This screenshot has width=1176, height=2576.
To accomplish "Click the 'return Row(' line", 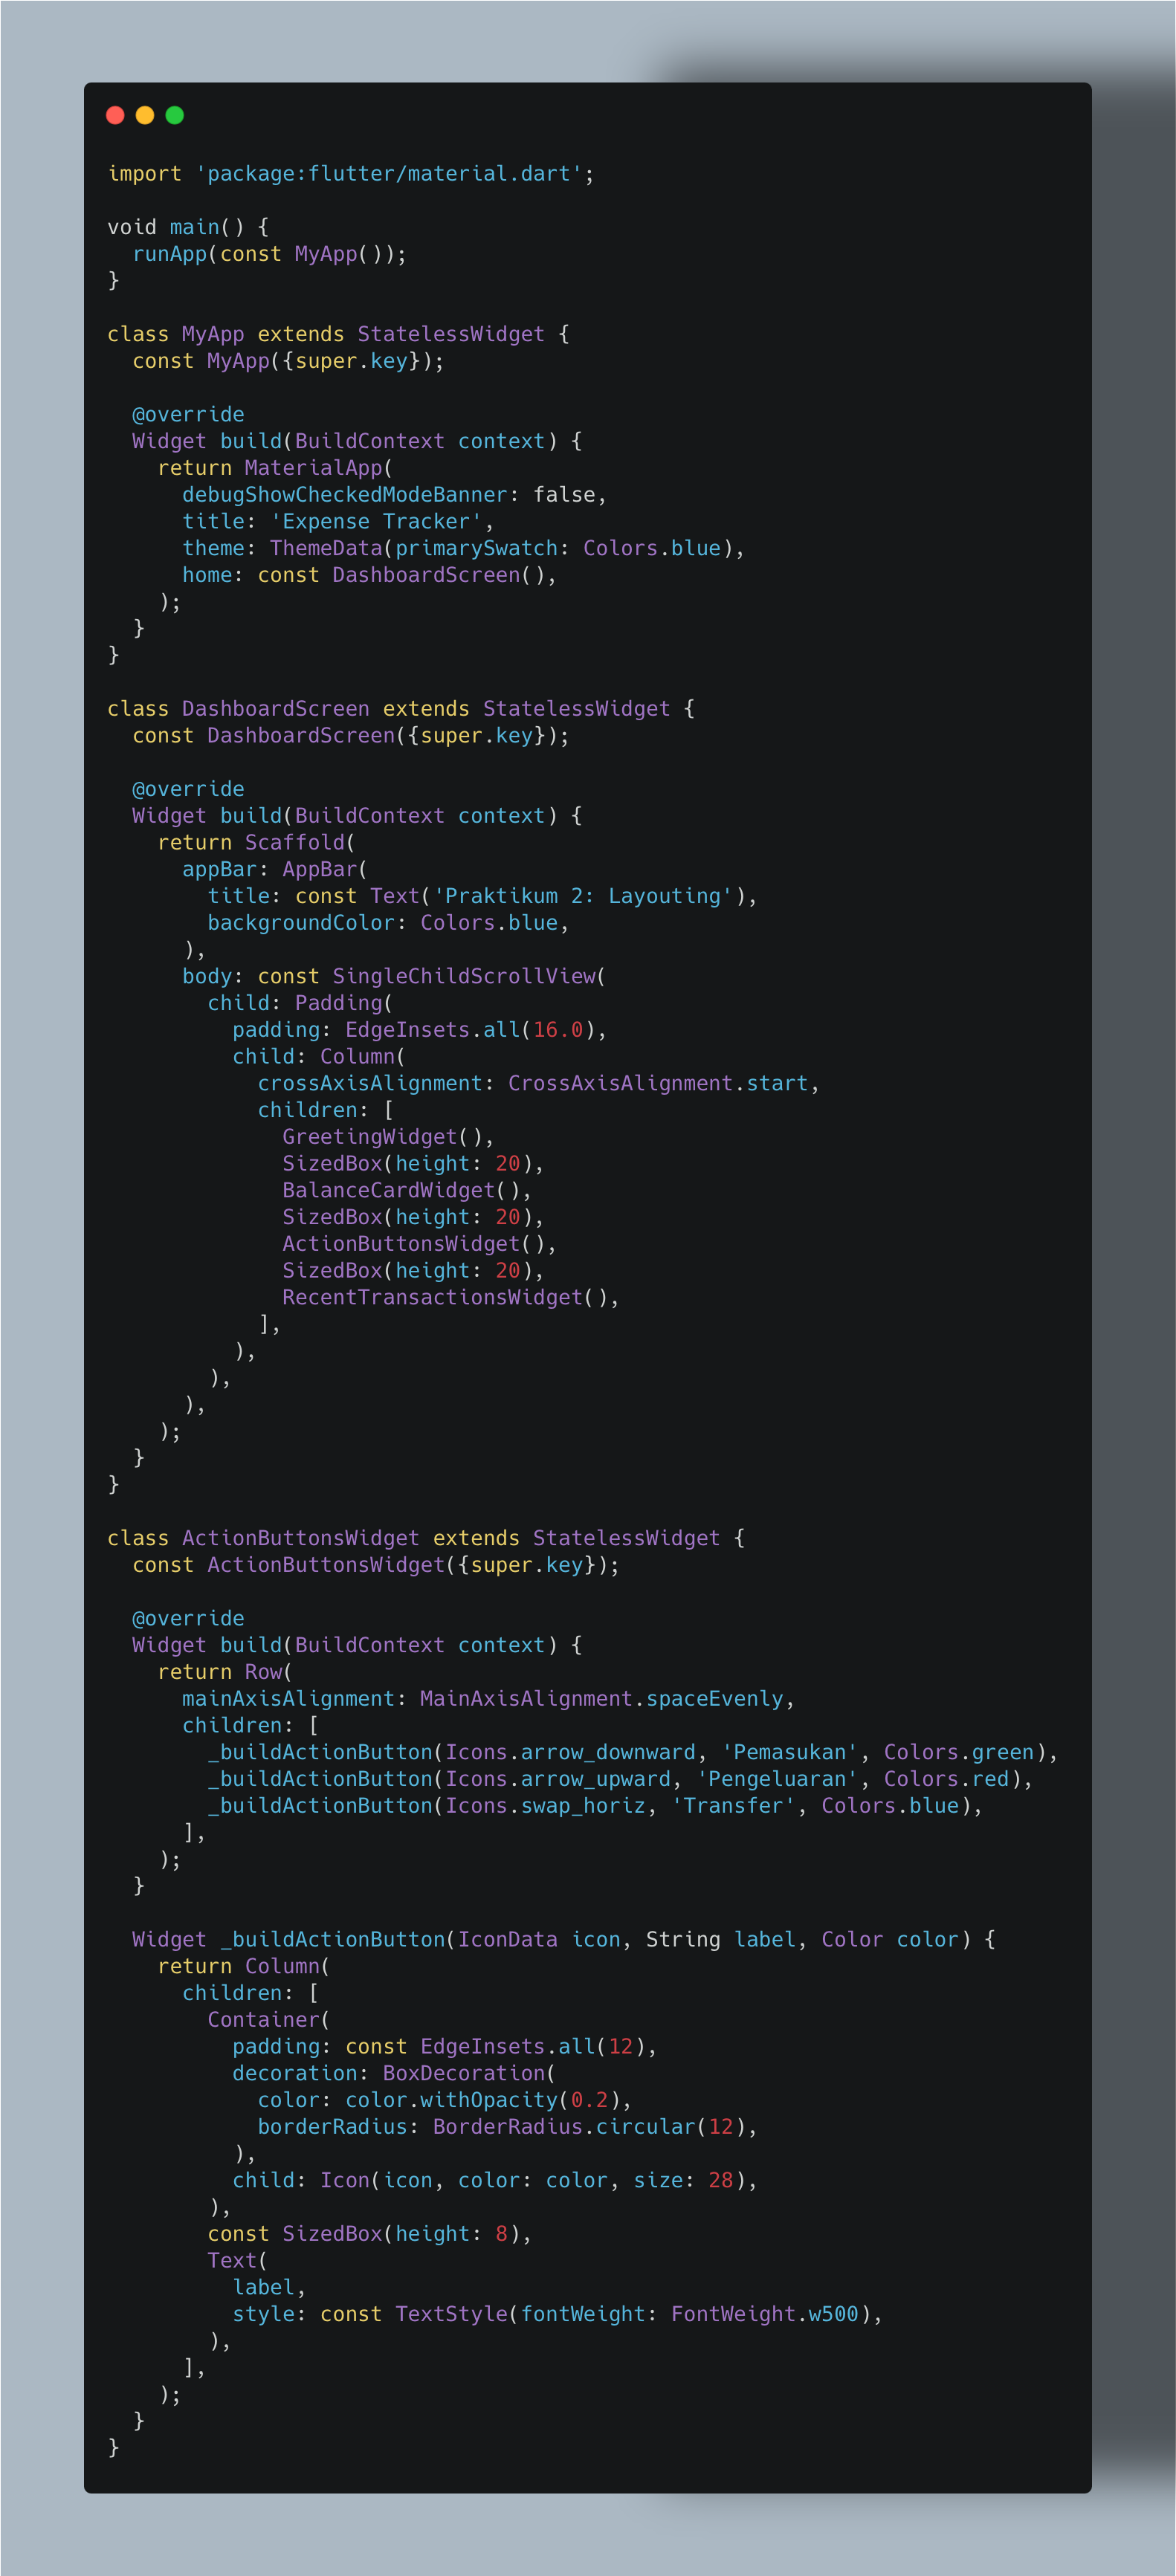I will coord(225,1672).
